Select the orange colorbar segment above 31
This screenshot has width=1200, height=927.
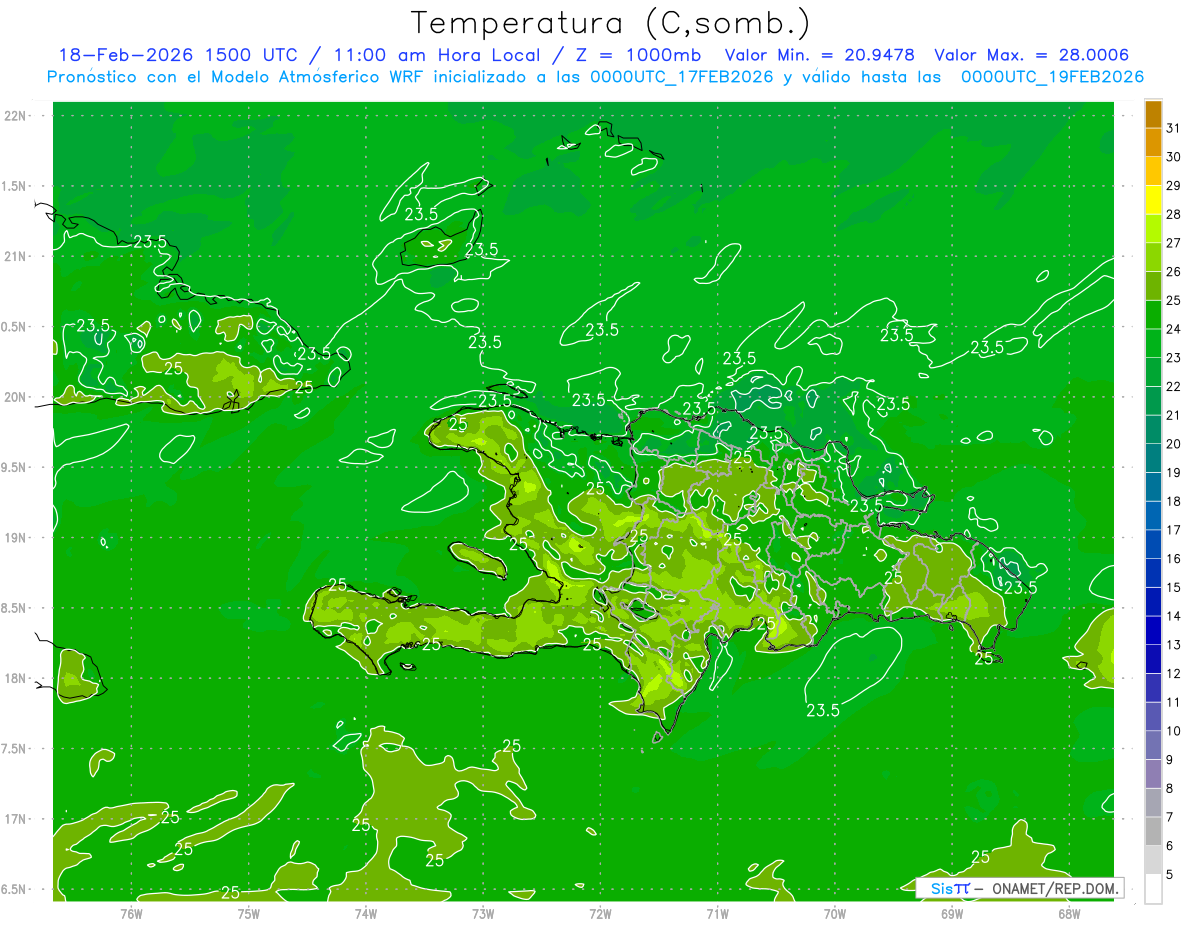point(1153,115)
